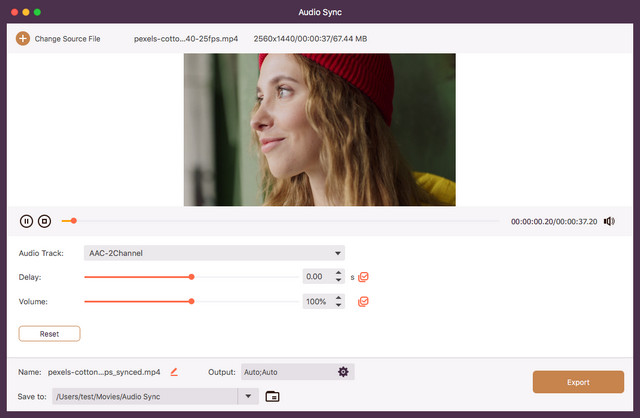The image size is (640, 418).
Task: Toggle the checkbox icon next to Volume
Action: (364, 301)
